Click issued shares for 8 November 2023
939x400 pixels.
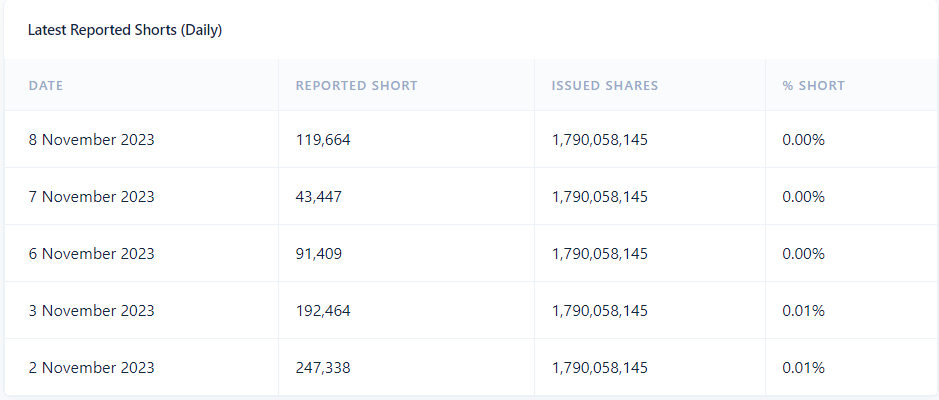599,140
